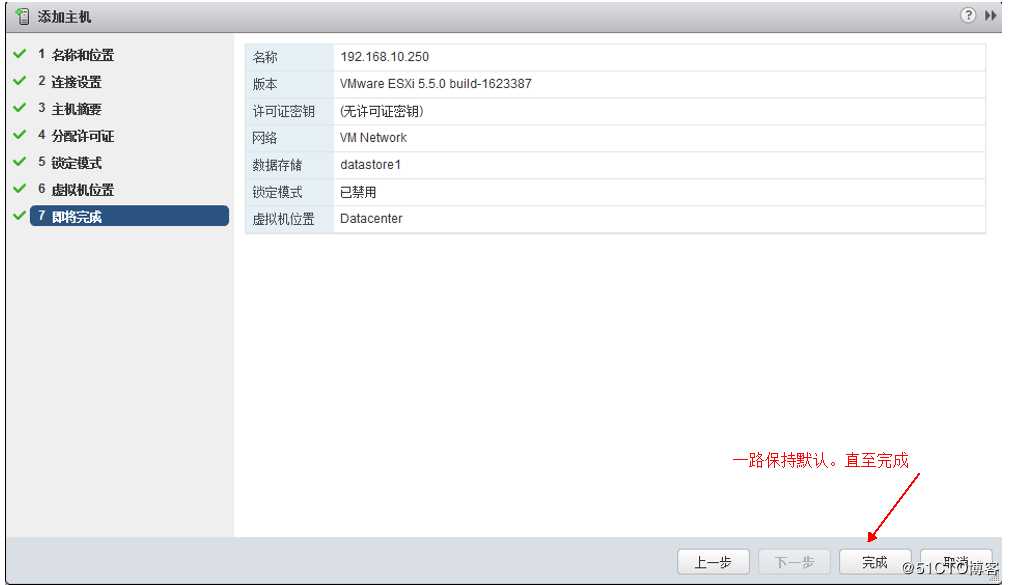Select the host name 192.168.10.250

tap(384, 57)
